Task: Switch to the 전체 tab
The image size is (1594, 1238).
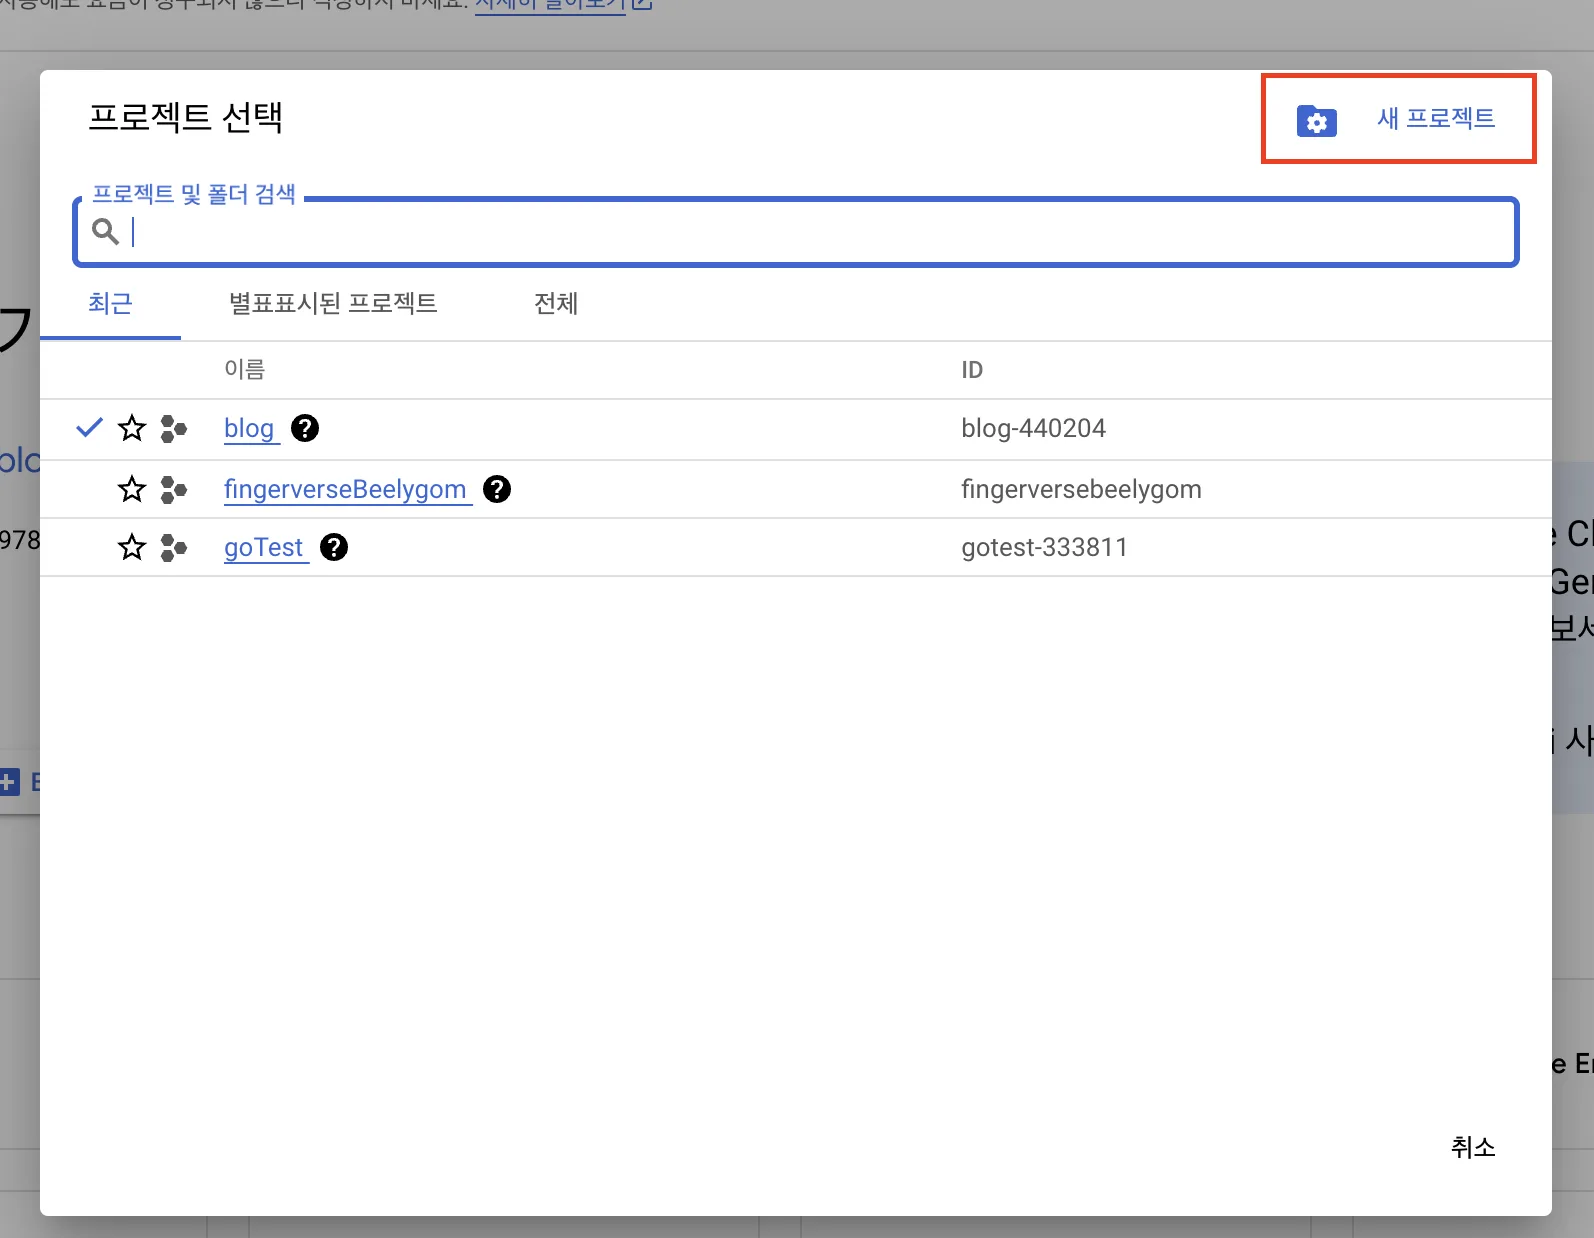Action: [556, 304]
